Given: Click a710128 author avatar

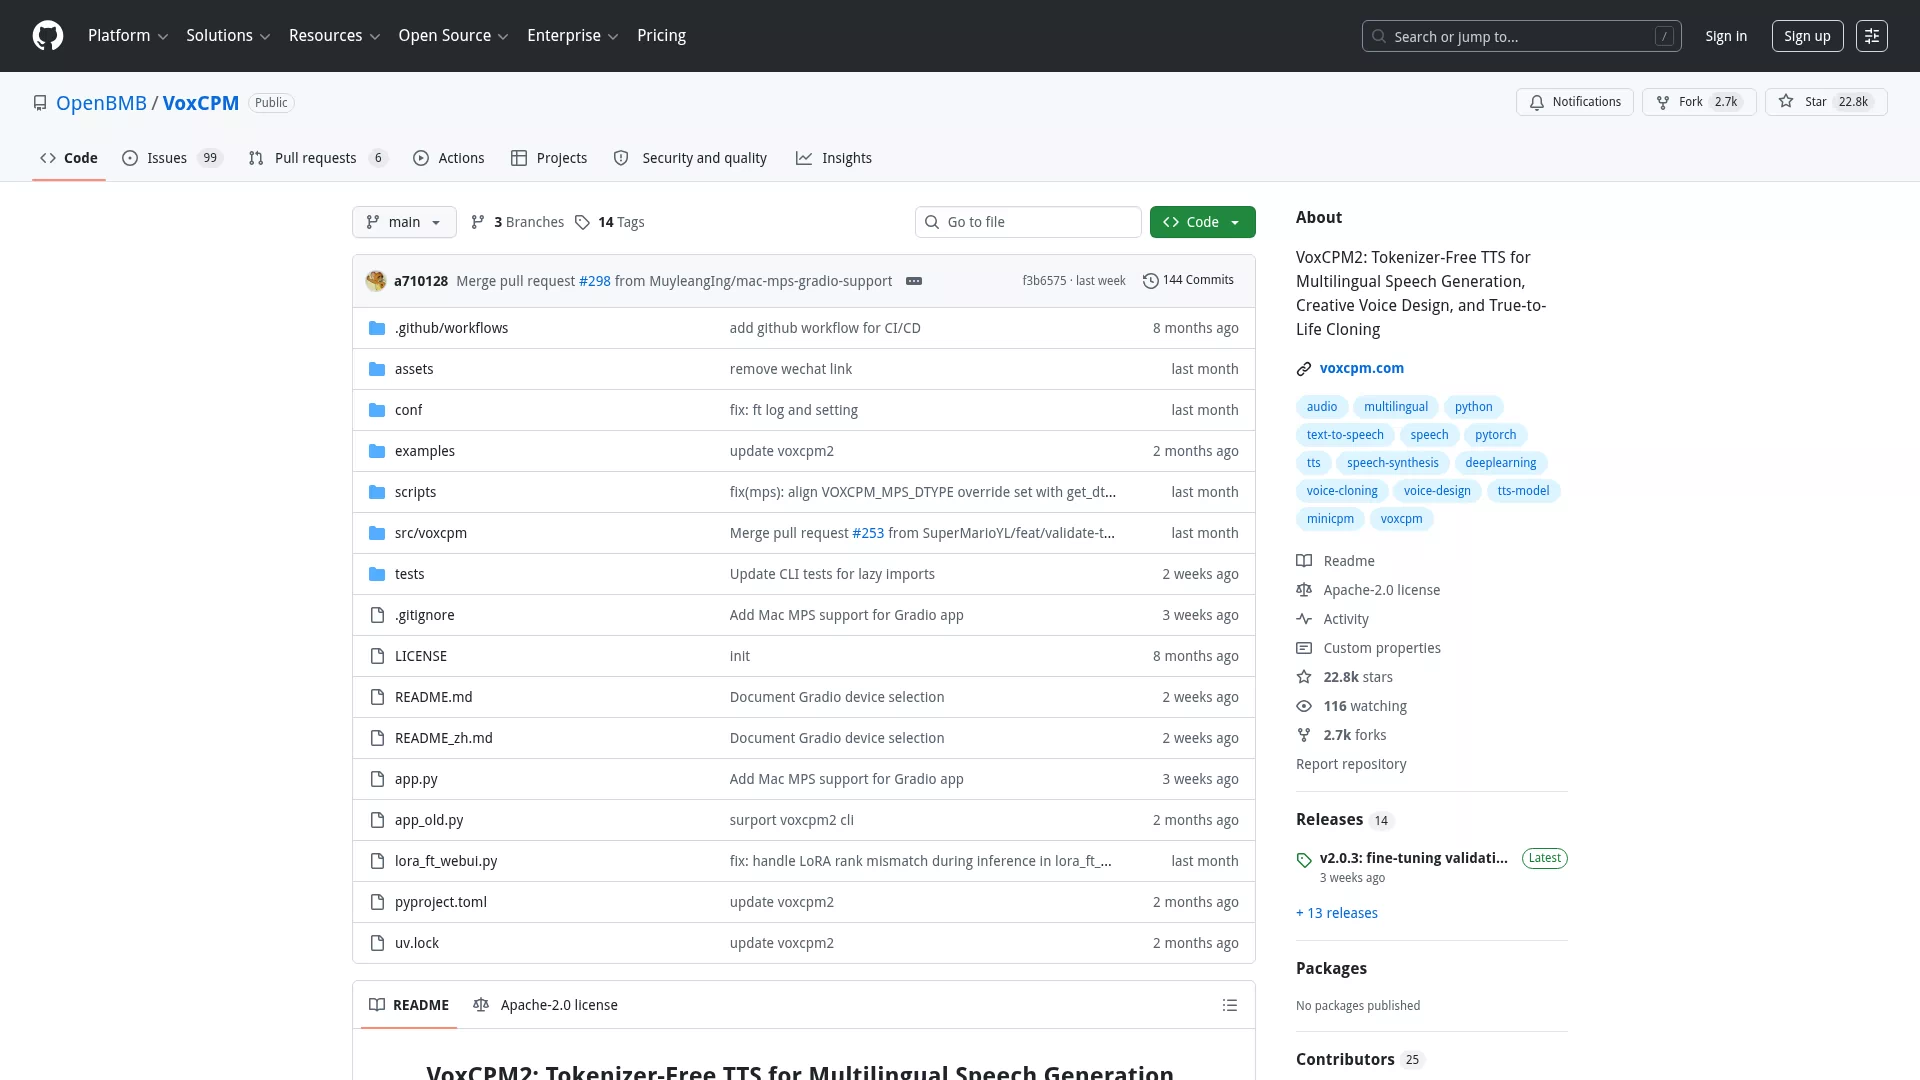Looking at the screenshot, I should coord(376,281).
